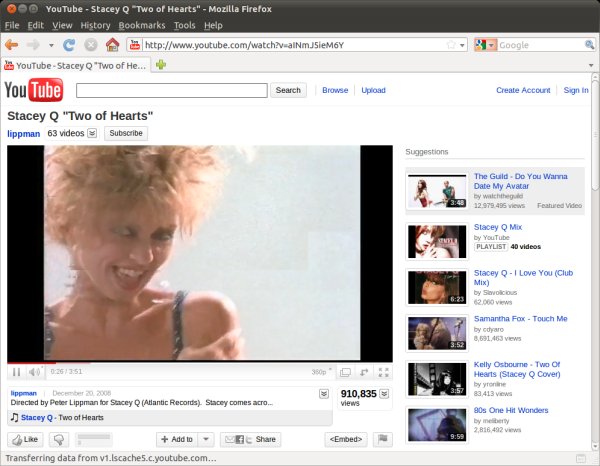This screenshot has height=466, width=600.
Task: Go back with the orange back arrow
Action: point(12,45)
